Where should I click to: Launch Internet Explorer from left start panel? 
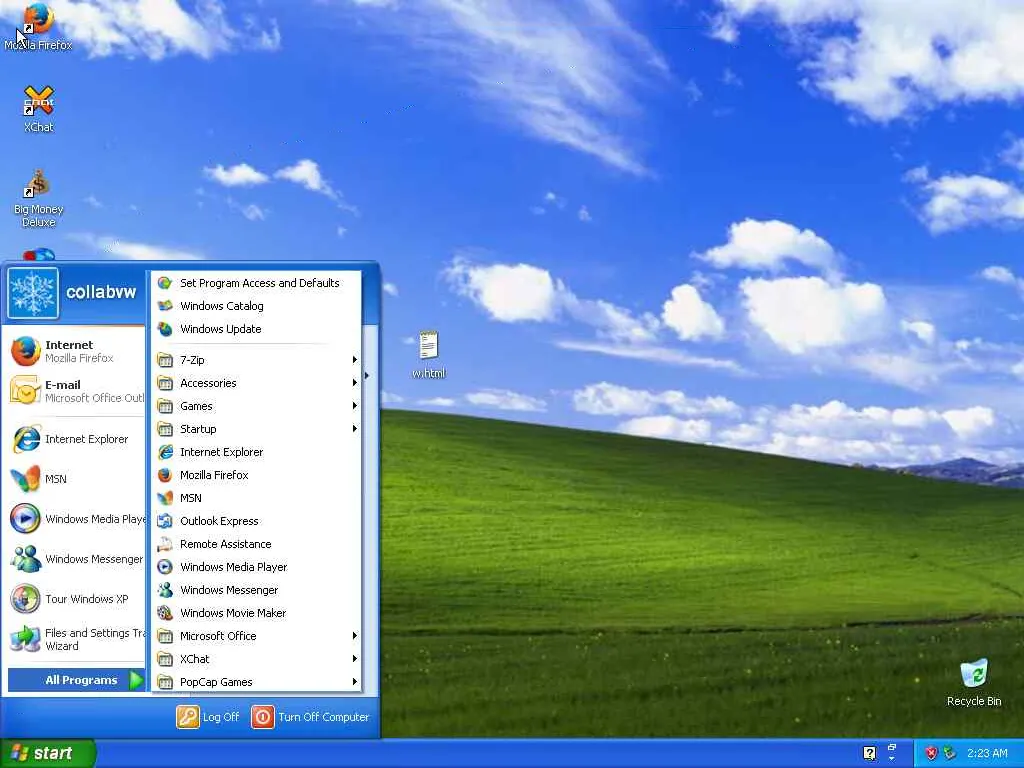pos(77,439)
